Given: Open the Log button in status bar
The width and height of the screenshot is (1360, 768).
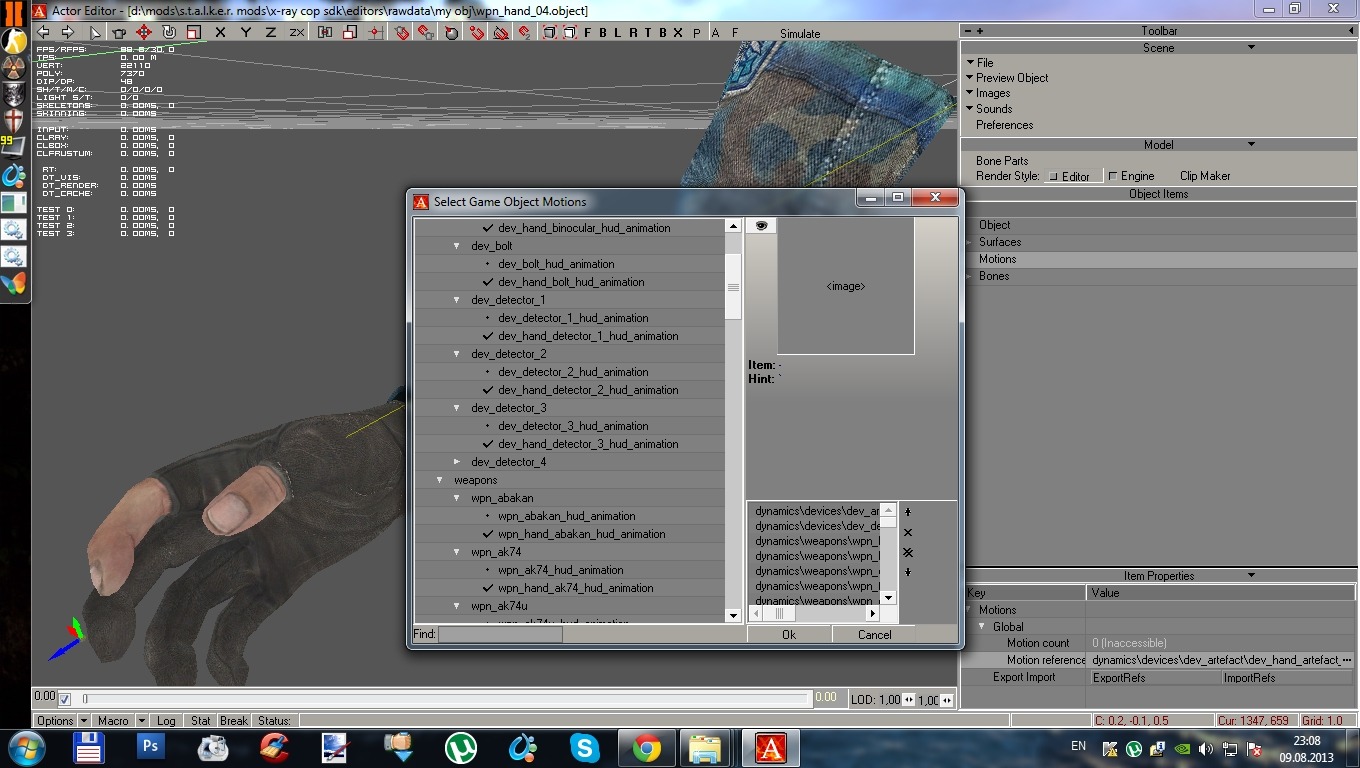Looking at the screenshot, I should [x=166, y=720].
